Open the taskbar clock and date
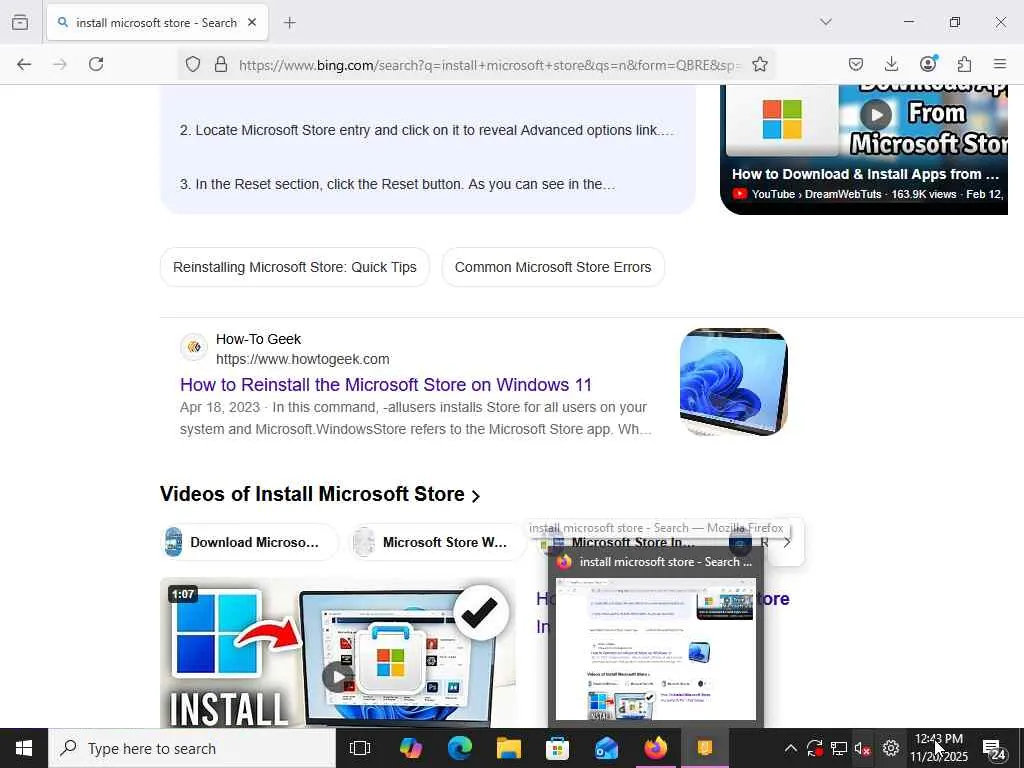1024x768 pixels. (939, 748)
